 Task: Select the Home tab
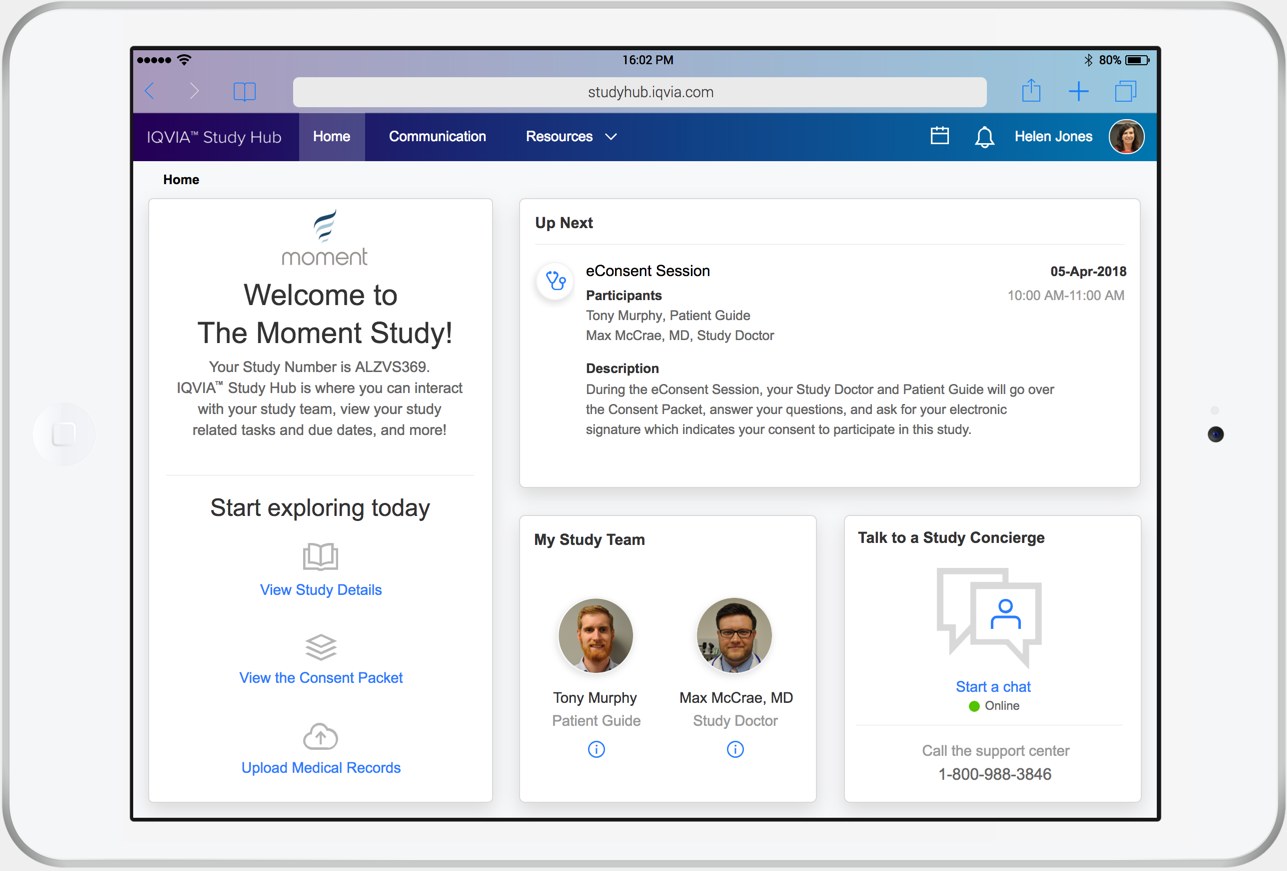[x=331, y=137]
